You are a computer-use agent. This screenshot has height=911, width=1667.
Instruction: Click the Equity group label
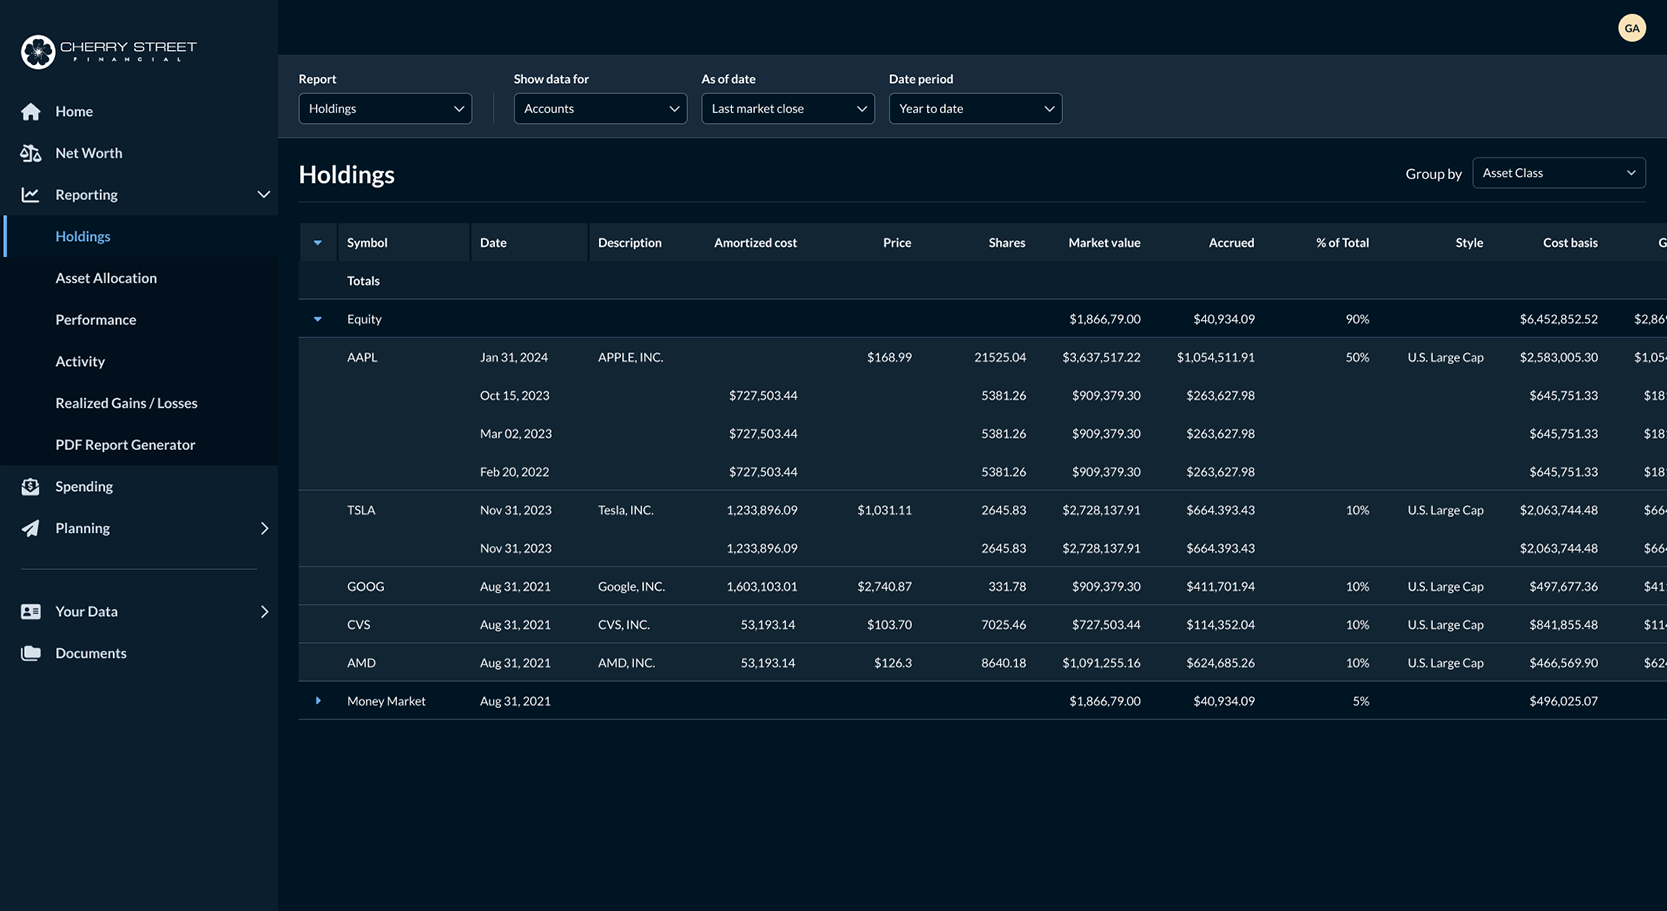pos(364,319)
